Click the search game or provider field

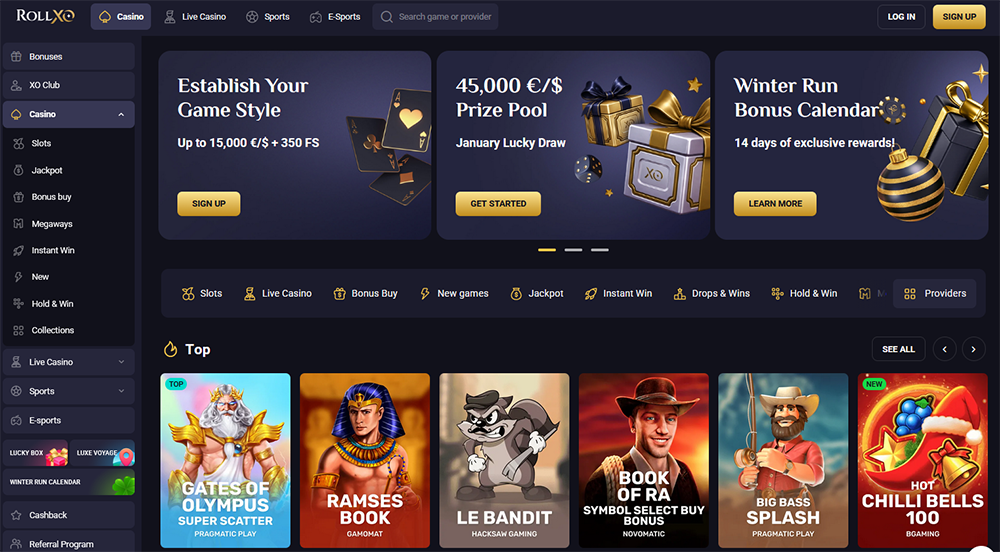click(x=435, y=17)
